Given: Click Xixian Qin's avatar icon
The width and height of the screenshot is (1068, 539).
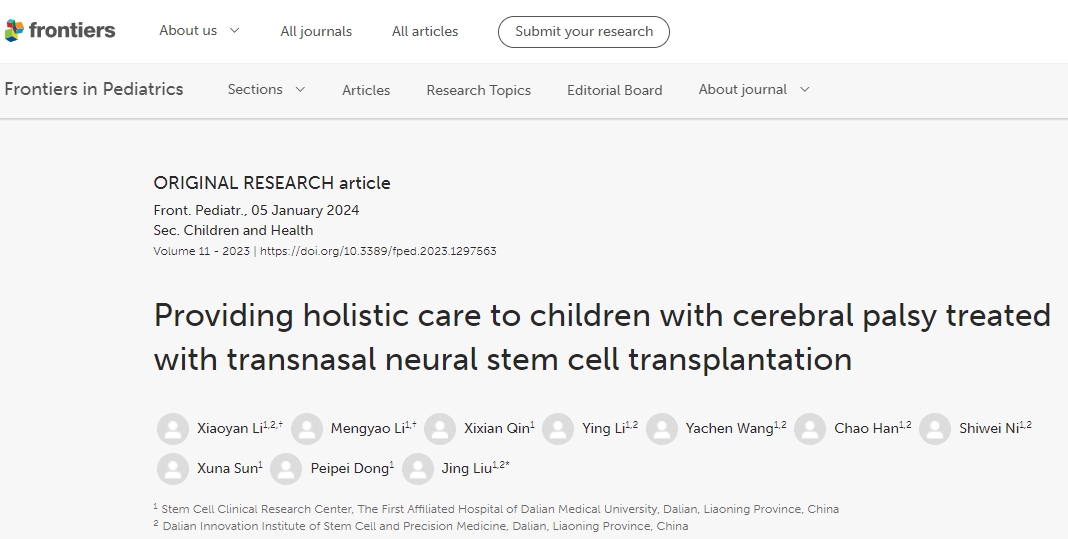Looking at the screenshot, I should tap(440, 429).
